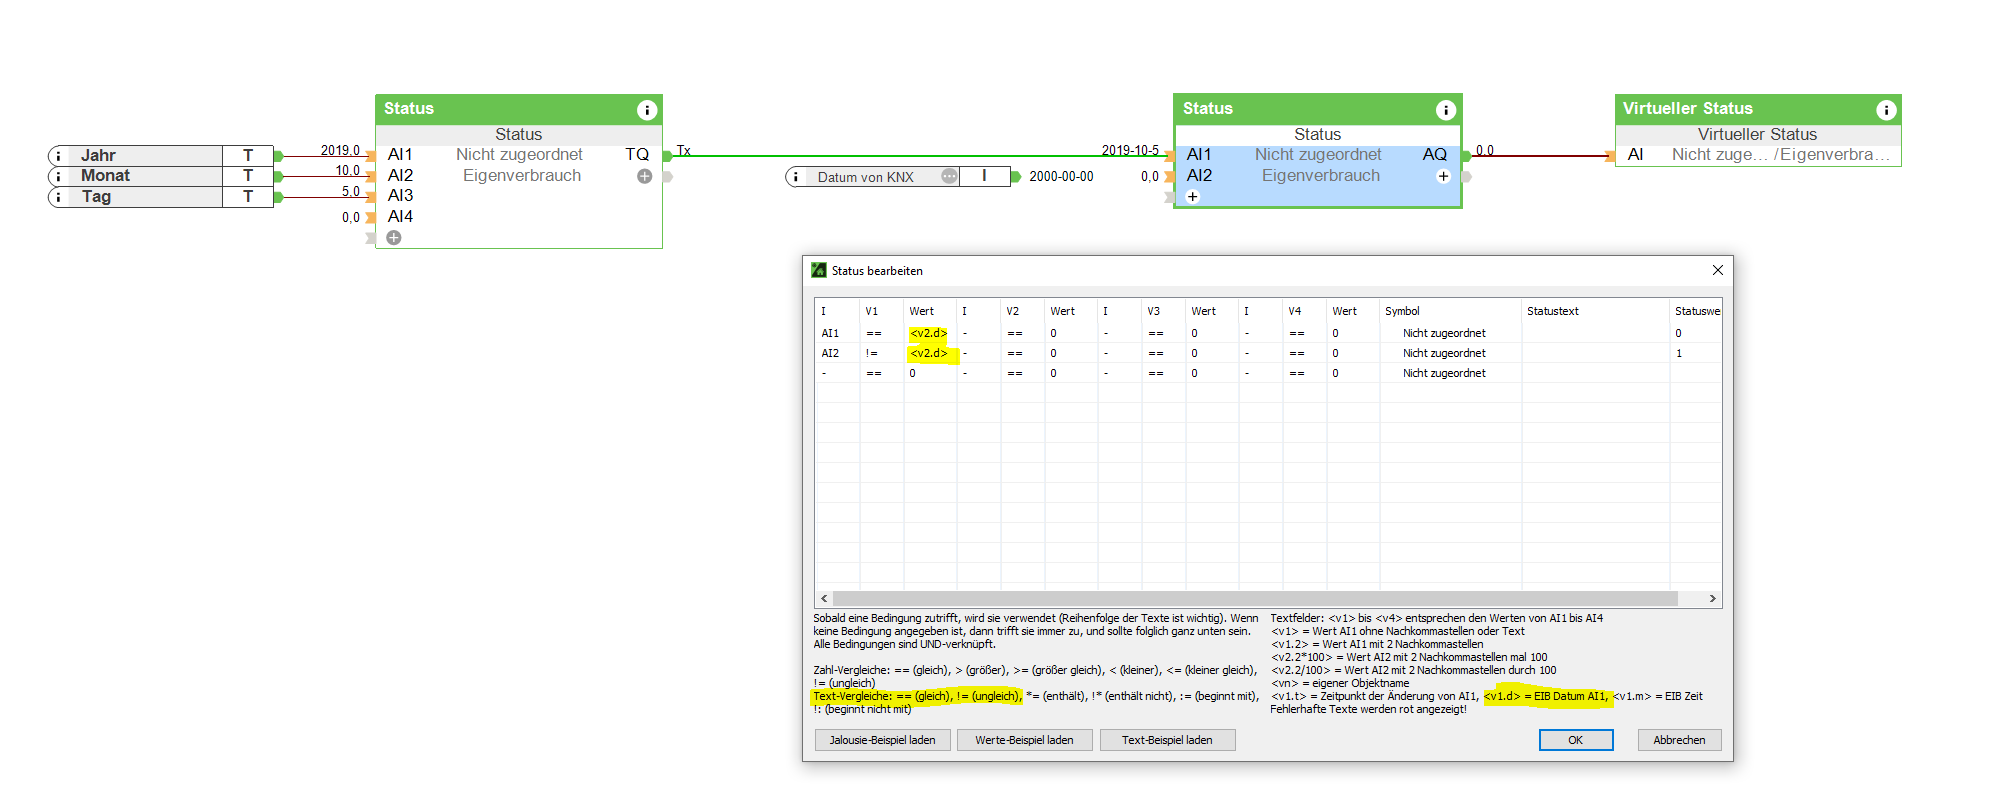Click the AI3 input connector label

(x=400, y=196)
